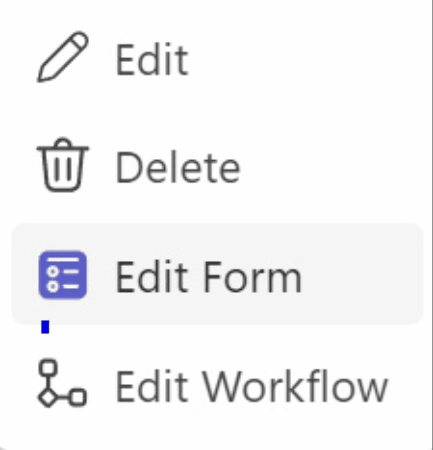Click the trash can Delete icon
The image size is (433, 450).
point(63,165)
